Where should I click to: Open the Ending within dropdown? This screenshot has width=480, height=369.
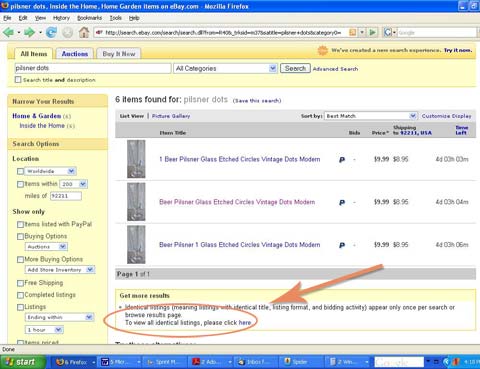[x=59, y=317]
